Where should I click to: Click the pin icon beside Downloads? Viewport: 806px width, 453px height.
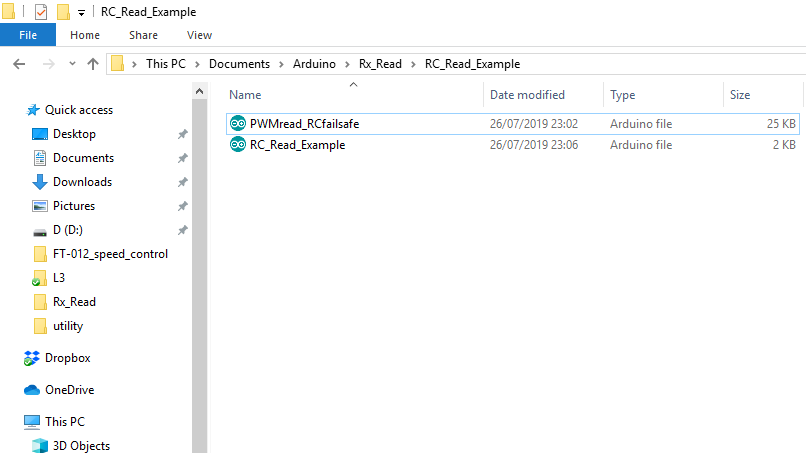coord(182,182)
